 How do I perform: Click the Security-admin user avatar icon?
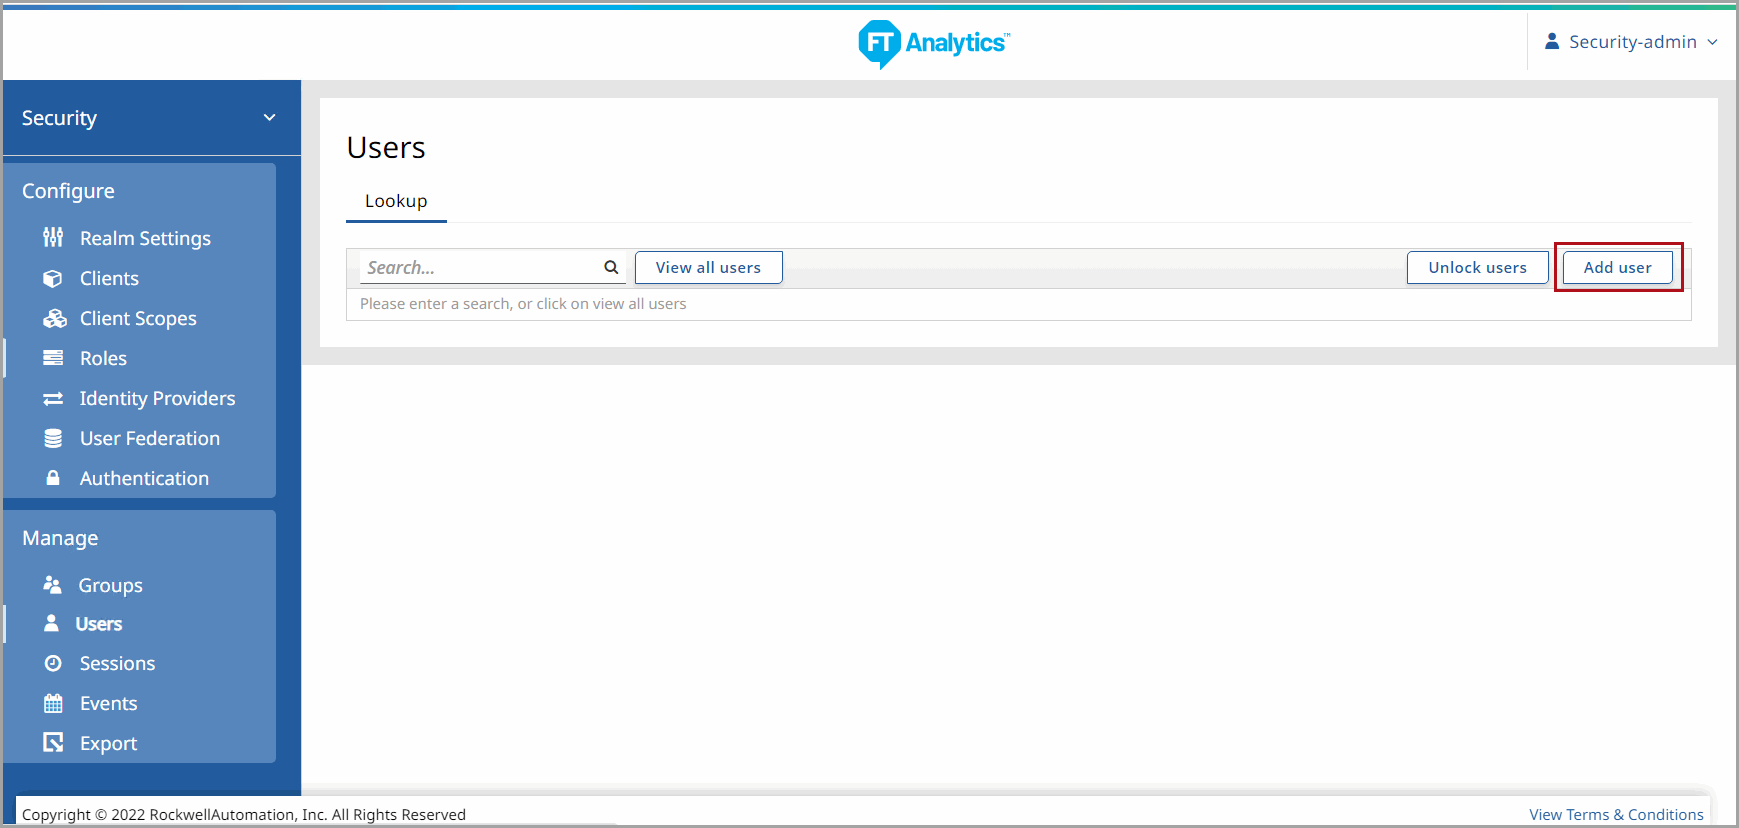pos(1552,41)
